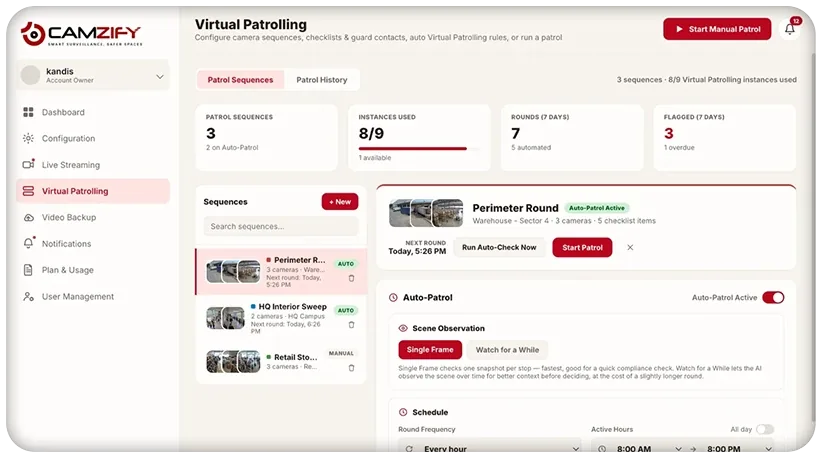Go to Live Streaming page
Screen dimensions: 821x462
(93, 164)
